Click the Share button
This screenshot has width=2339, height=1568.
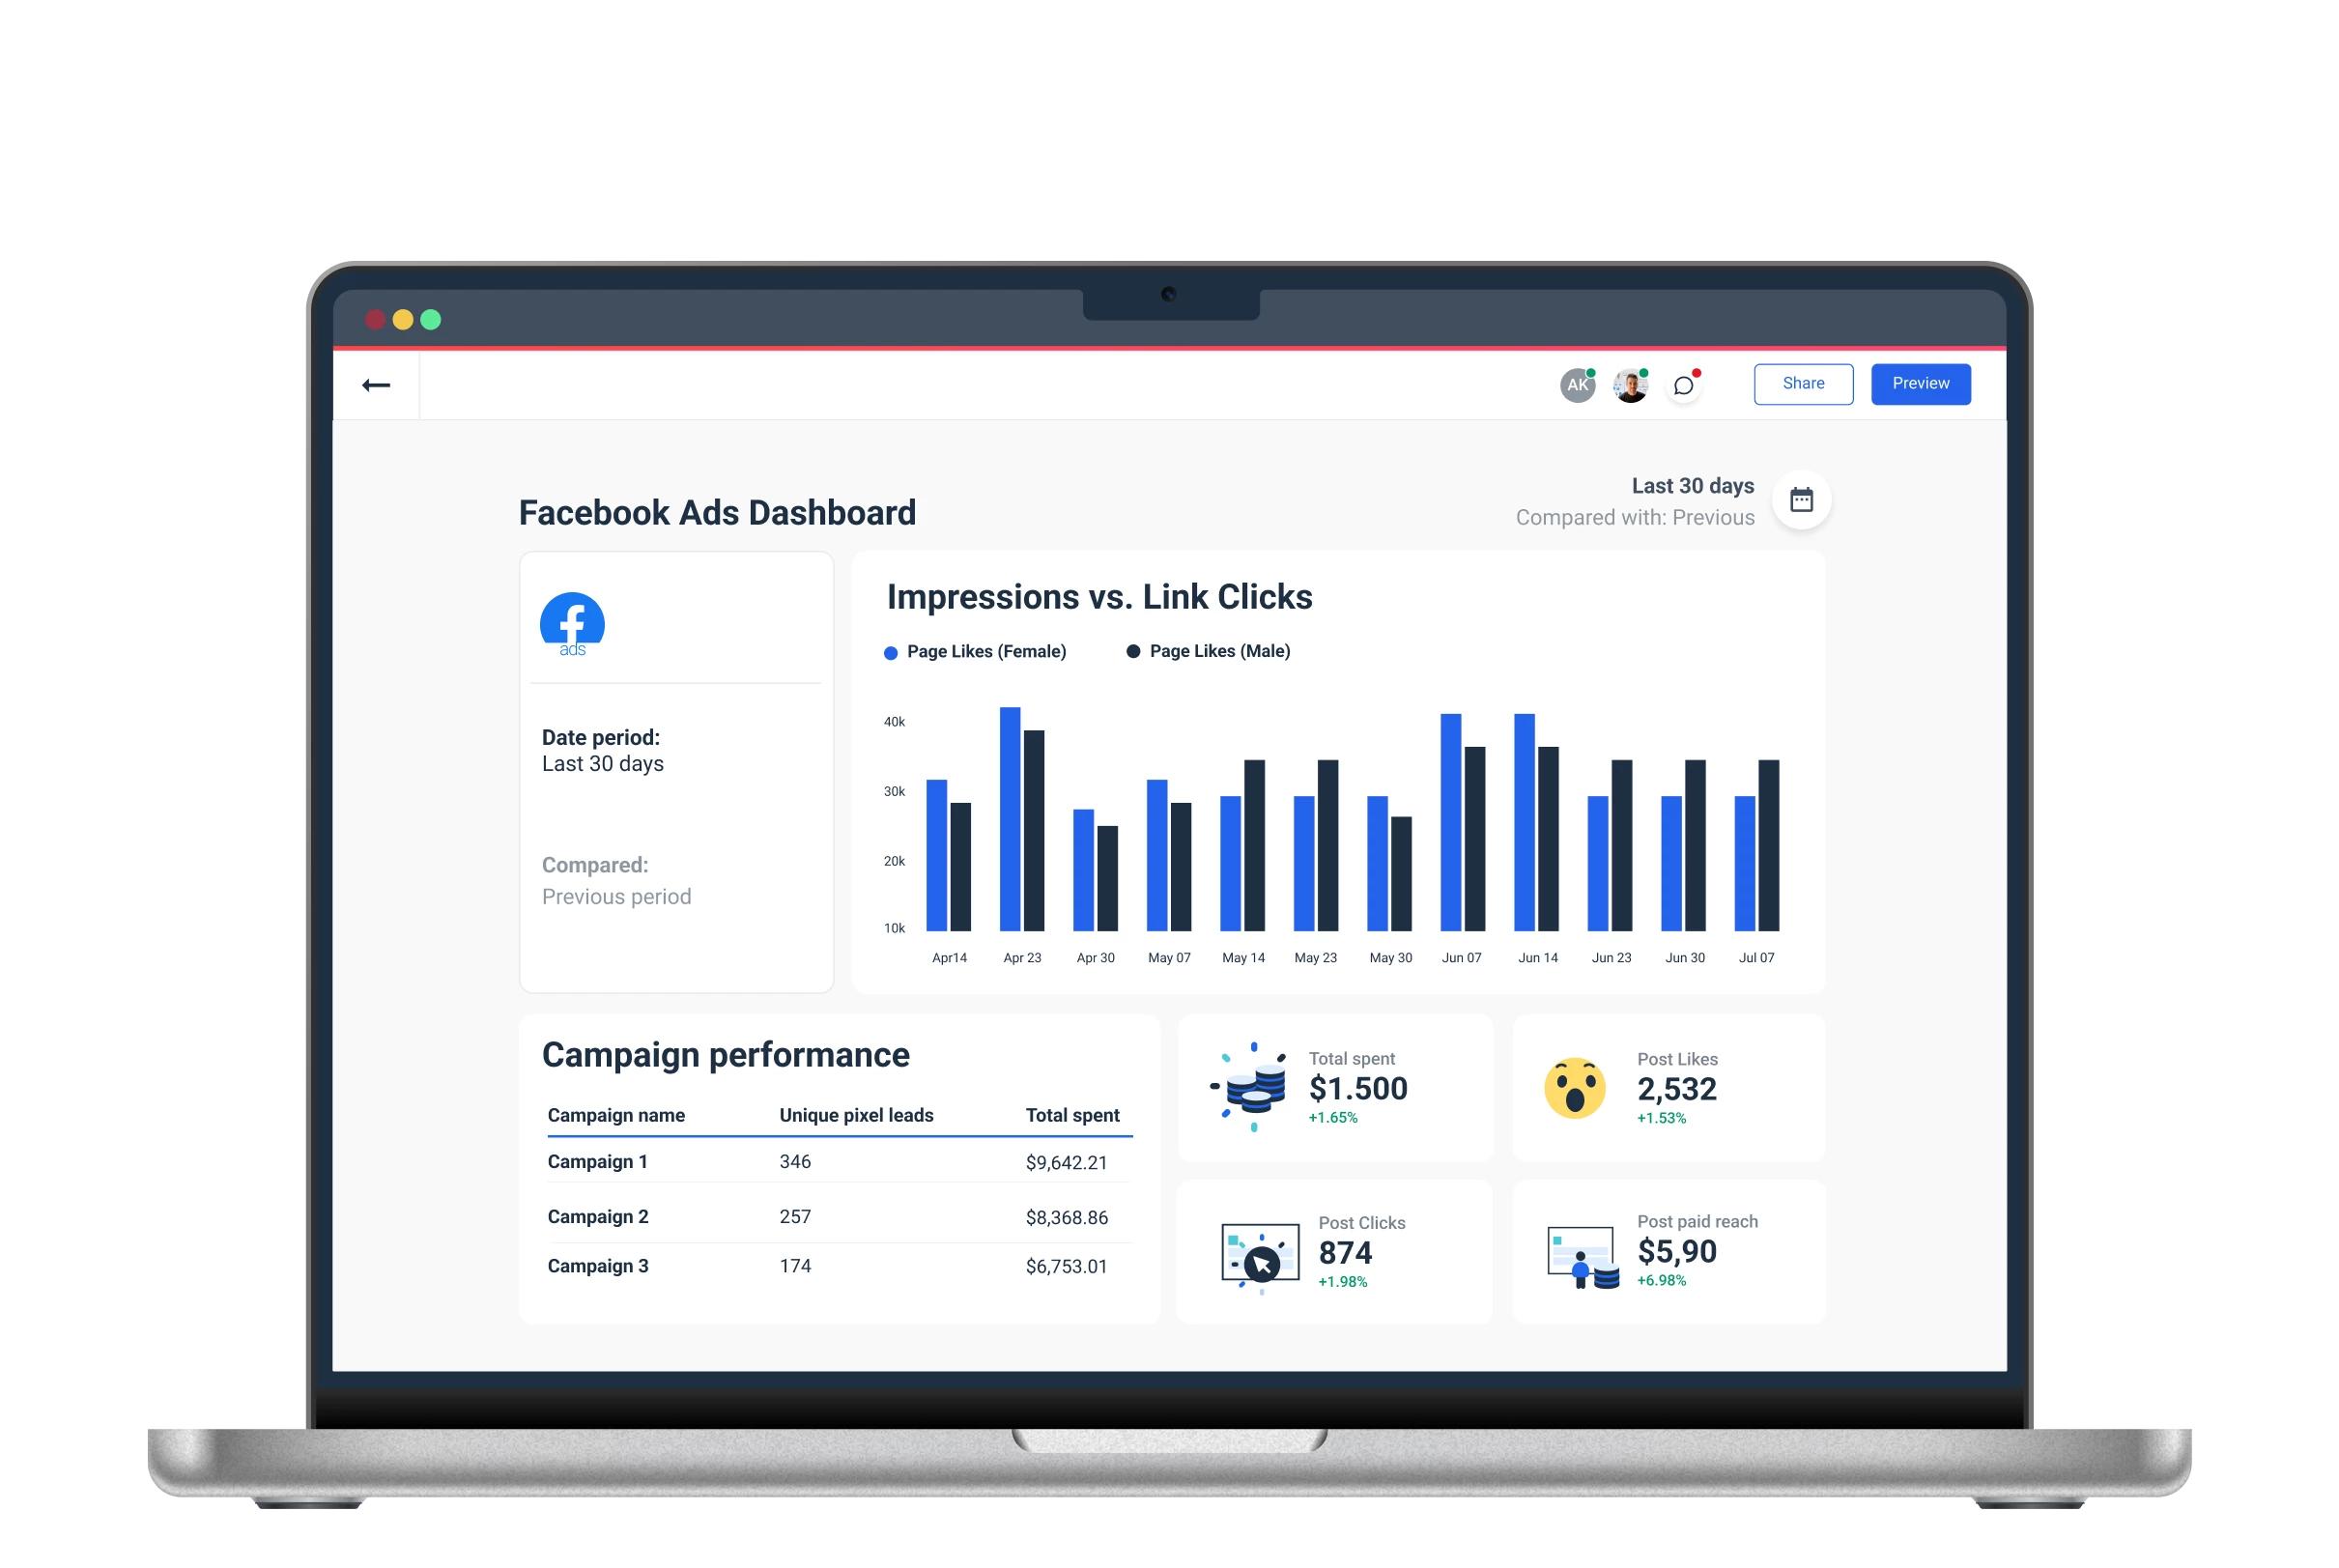pos(1803,384)
